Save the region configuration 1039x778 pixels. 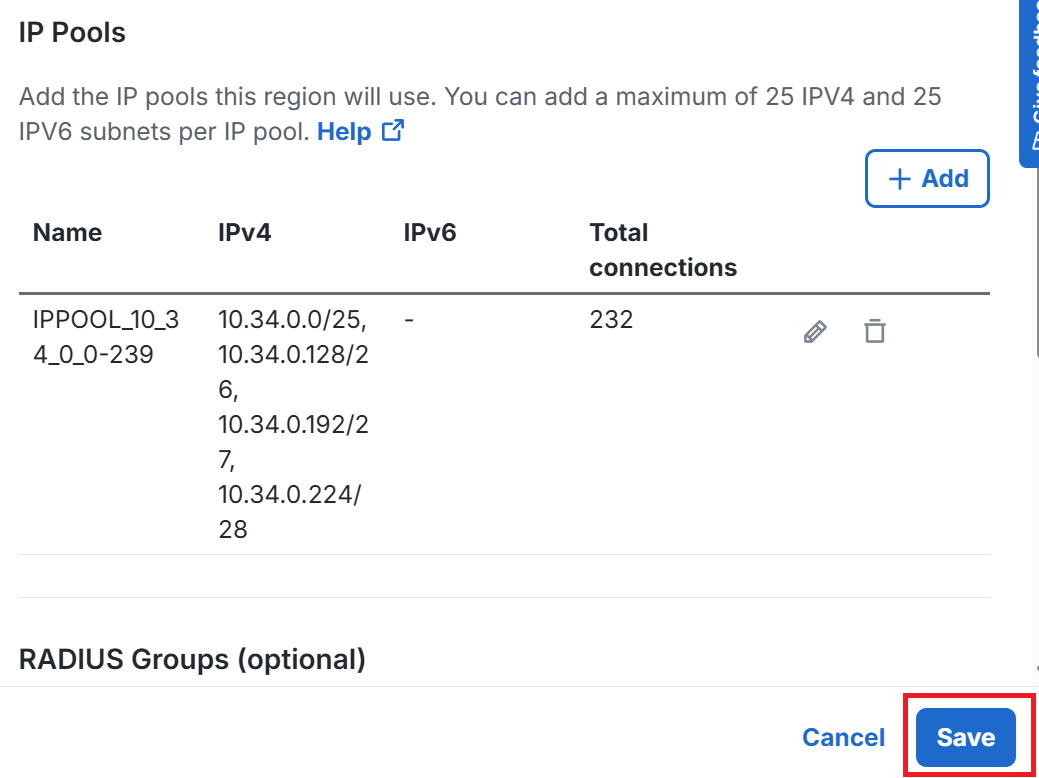click(x=965, y=738)
